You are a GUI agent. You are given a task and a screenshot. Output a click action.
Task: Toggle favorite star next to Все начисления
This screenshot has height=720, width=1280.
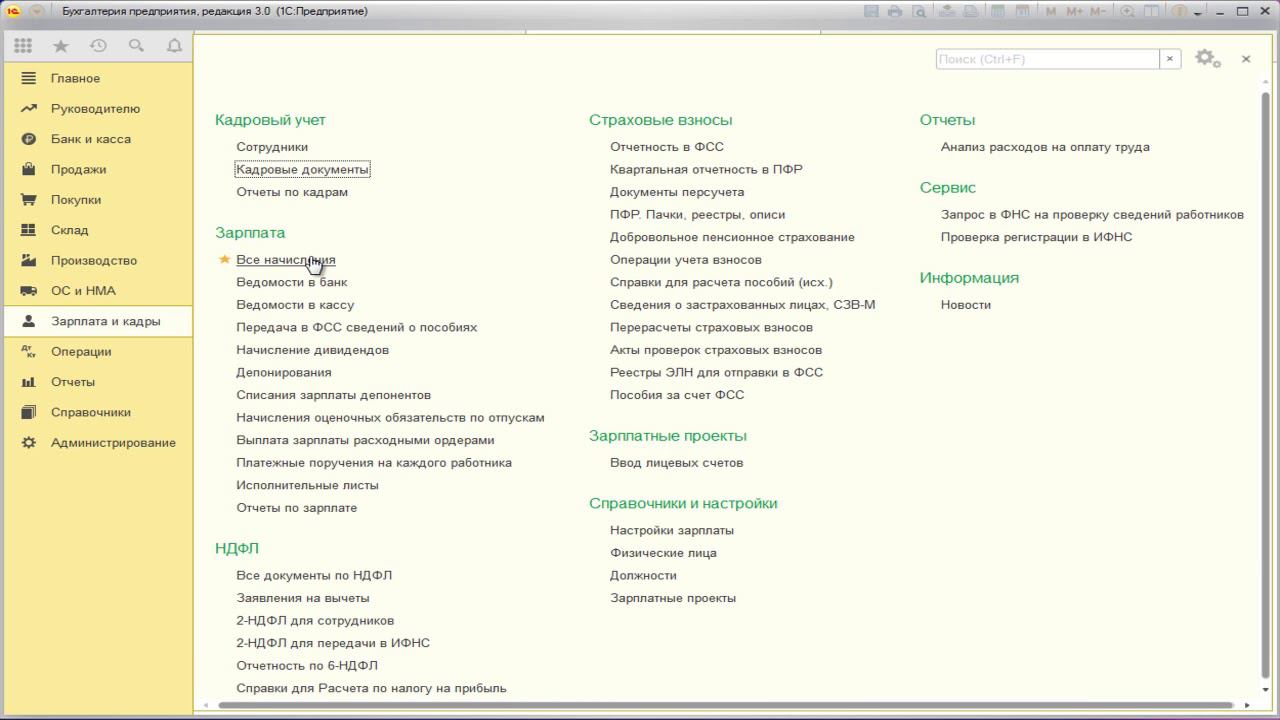pos(224,259)
